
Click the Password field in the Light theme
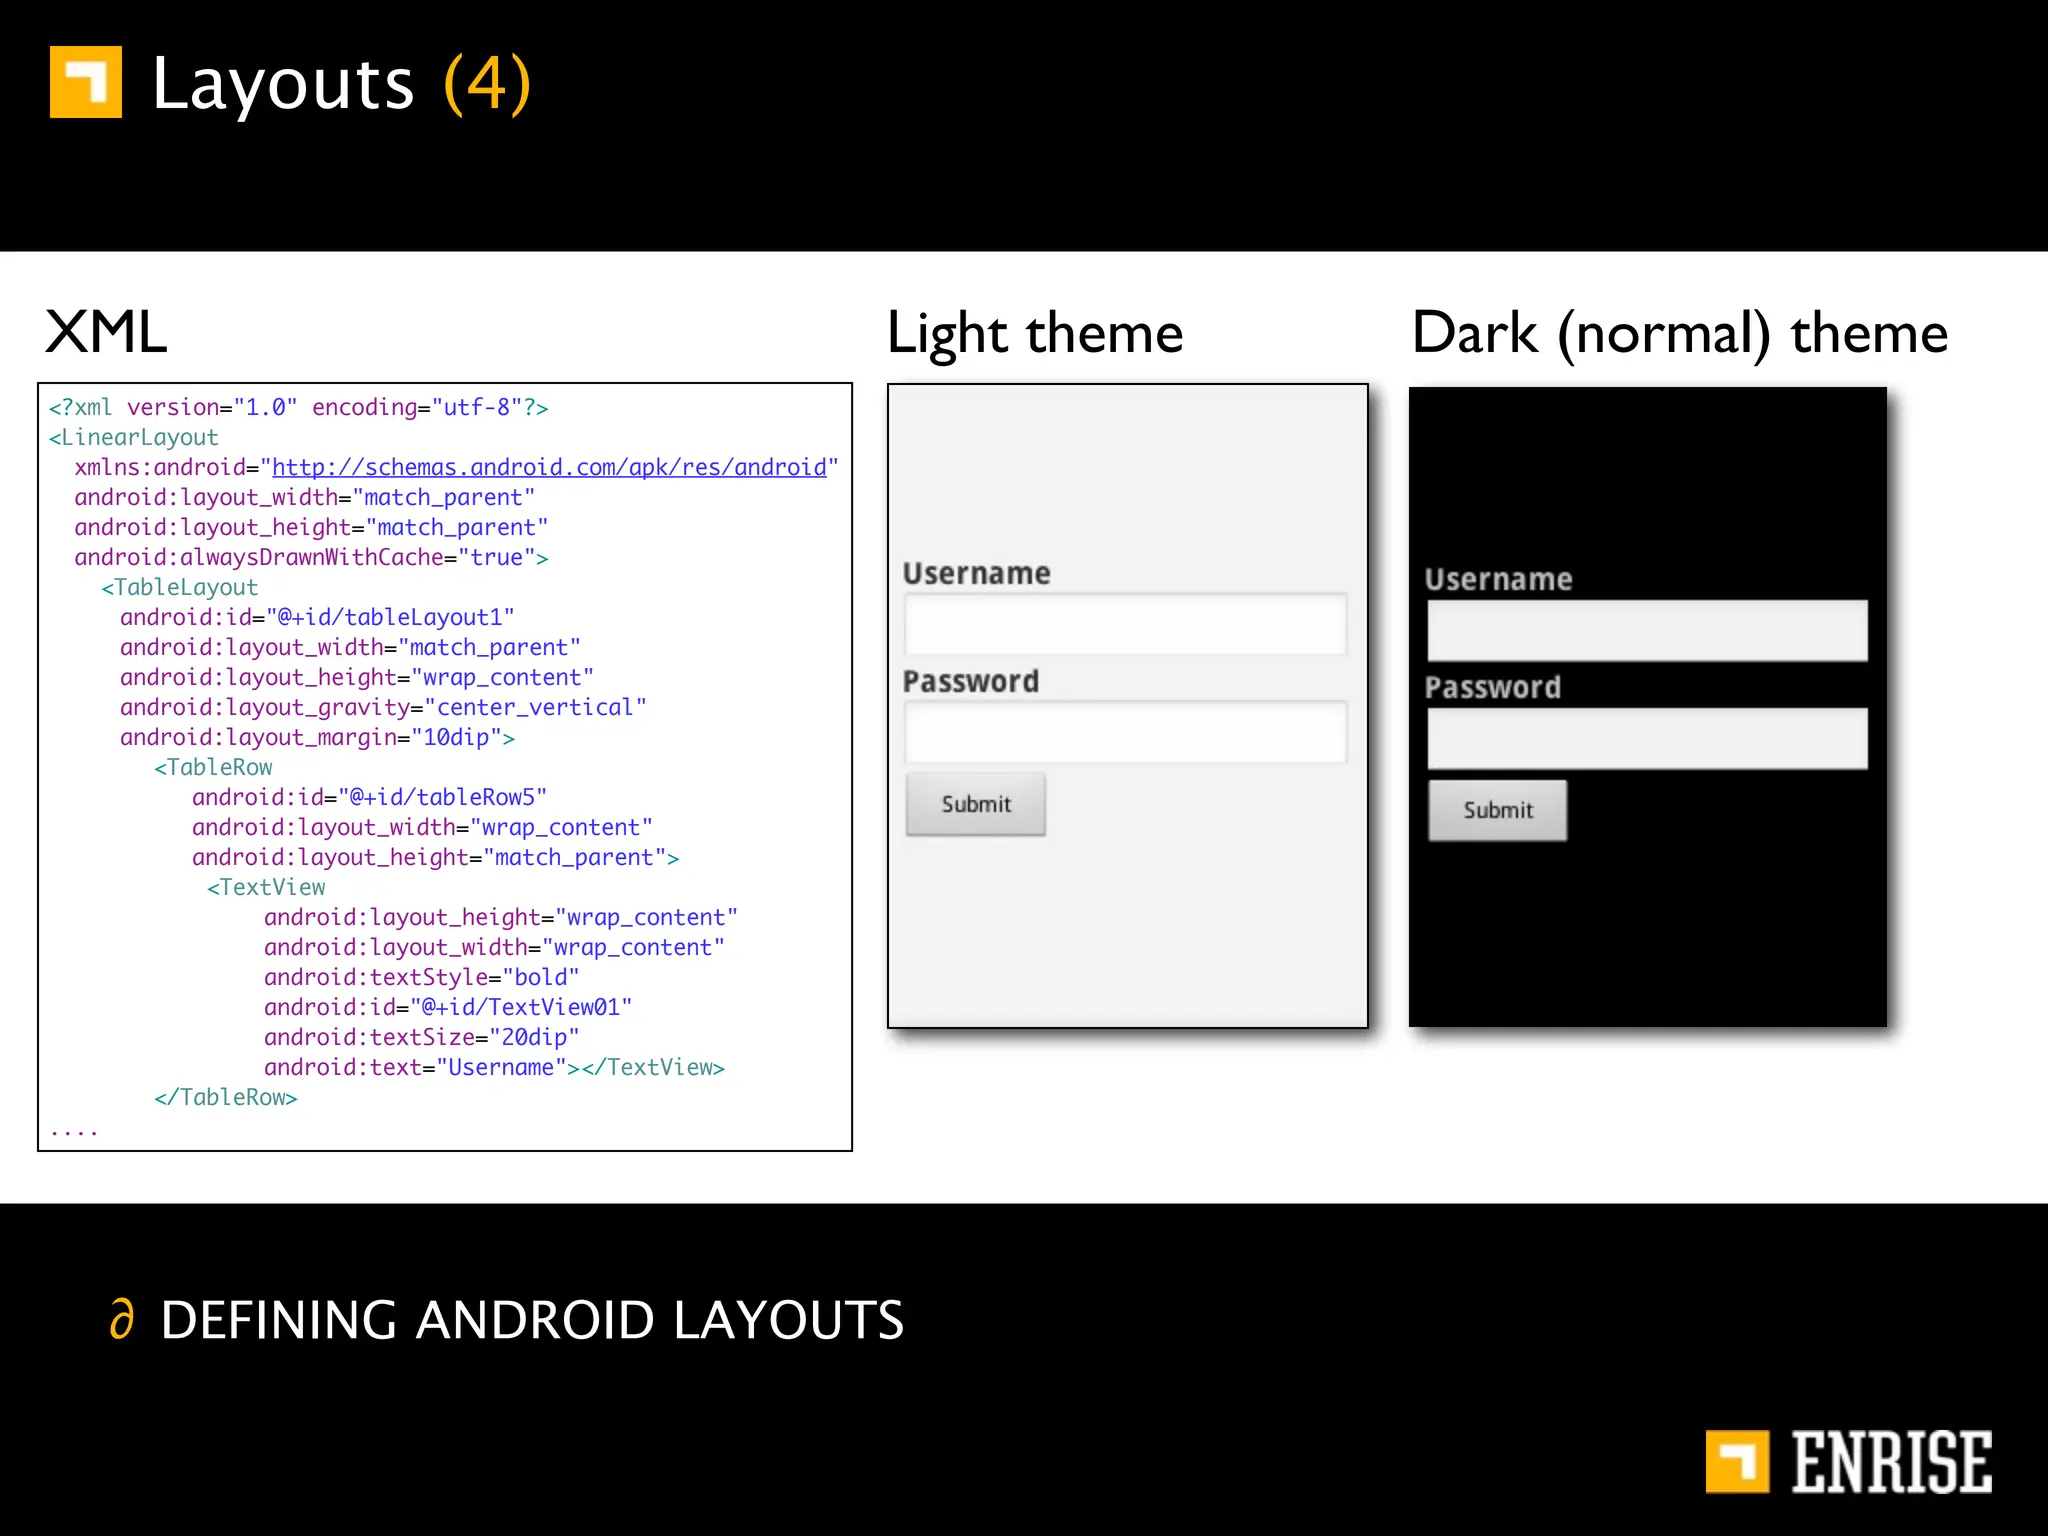click(x=1126, y=732)
